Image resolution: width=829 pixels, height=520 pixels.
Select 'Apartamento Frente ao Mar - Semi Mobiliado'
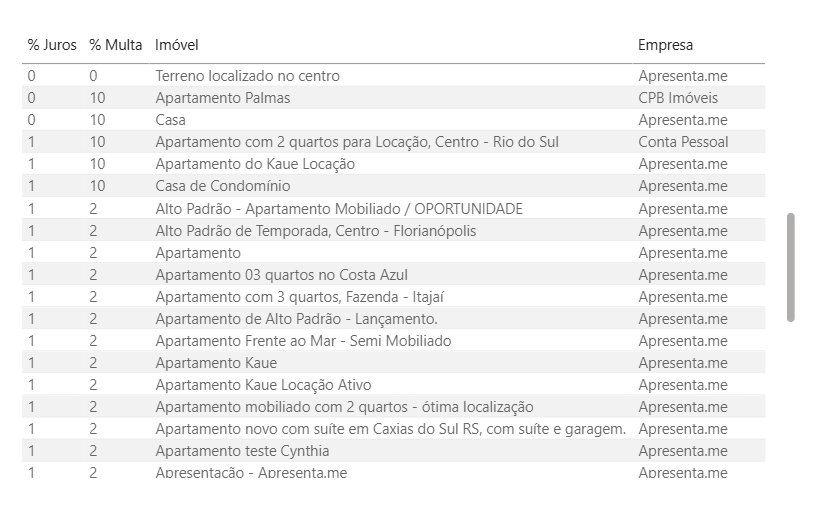click(x=303, y=341)
